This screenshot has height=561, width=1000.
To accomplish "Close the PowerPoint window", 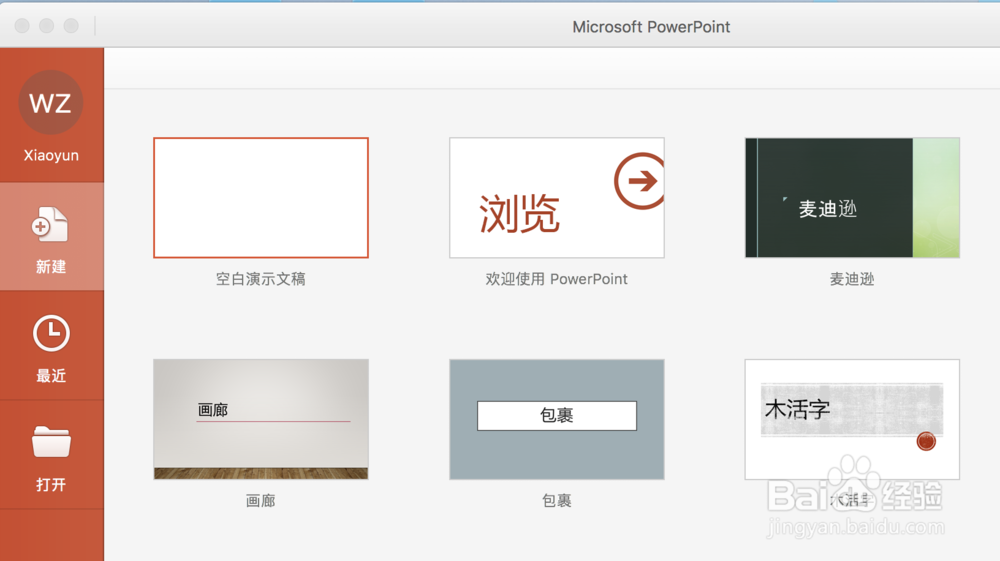I will click(x=22, y=26).
